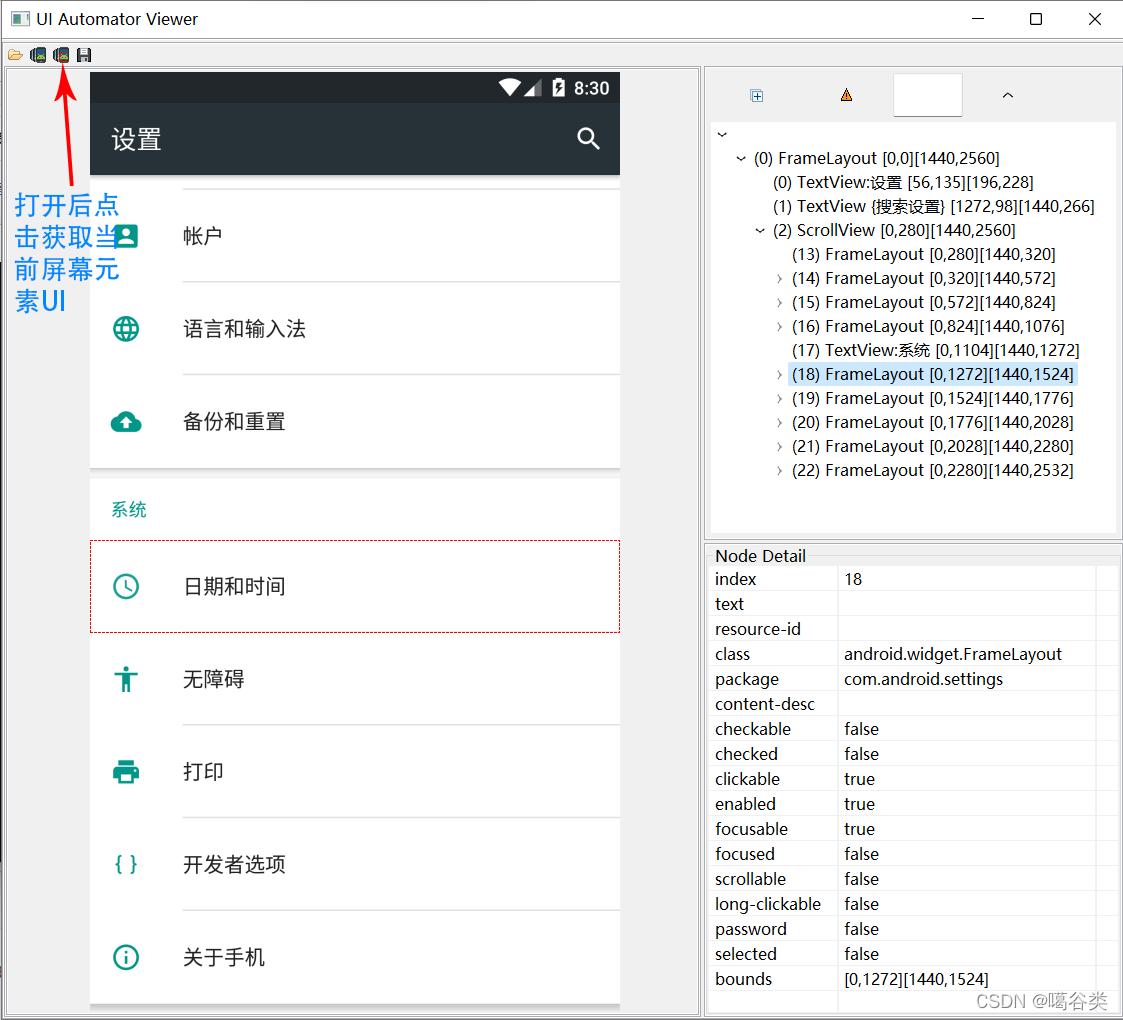
Task: Tap the clock icon for 日期和时间
Action: coord(126,587)
